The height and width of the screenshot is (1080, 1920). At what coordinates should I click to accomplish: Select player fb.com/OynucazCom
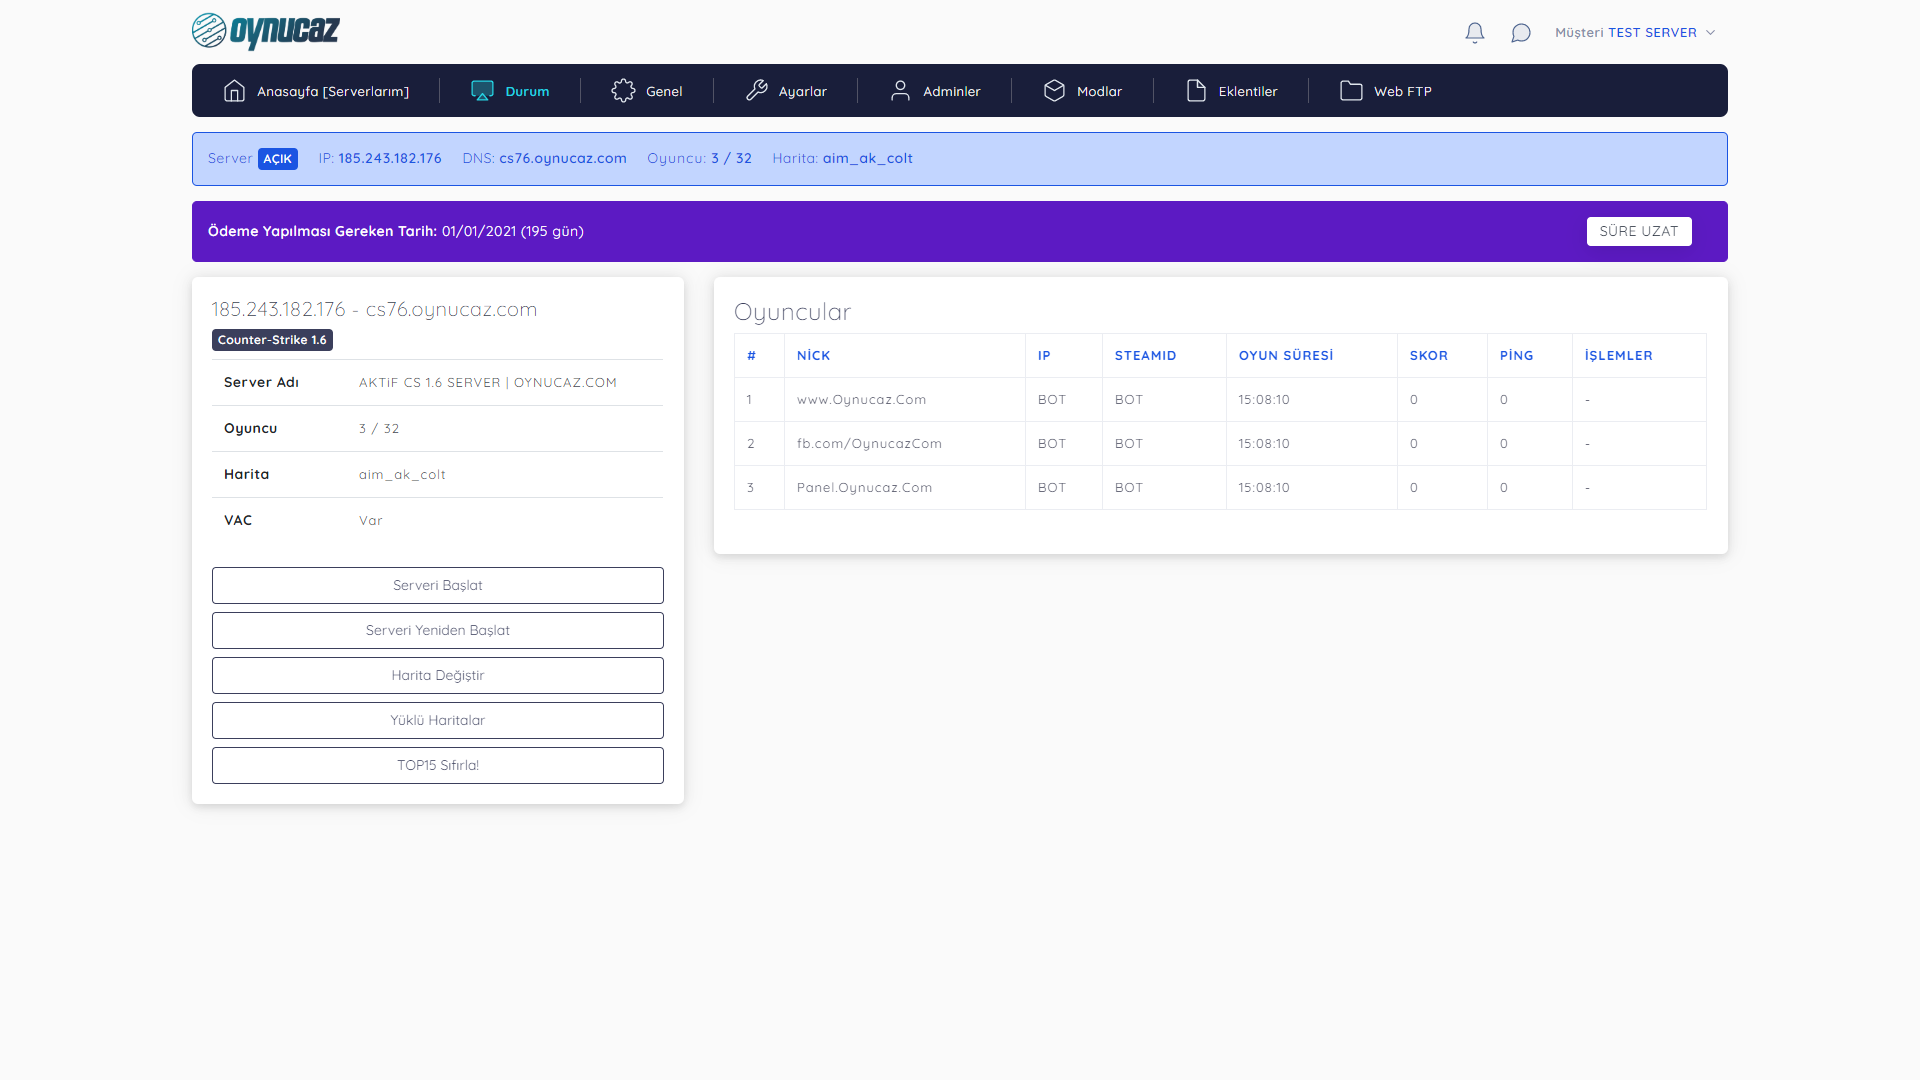(x=869, y=443)
